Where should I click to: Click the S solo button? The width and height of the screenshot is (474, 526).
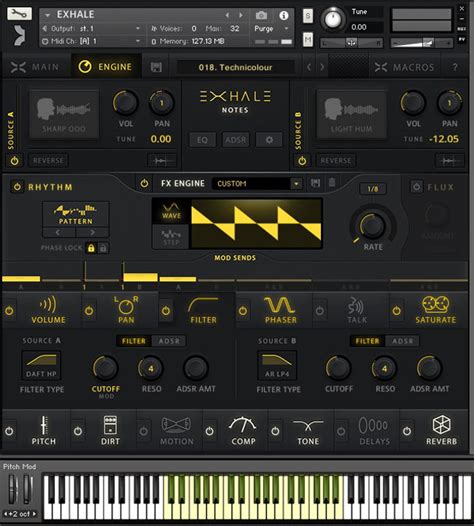click(x=308, y=16)
